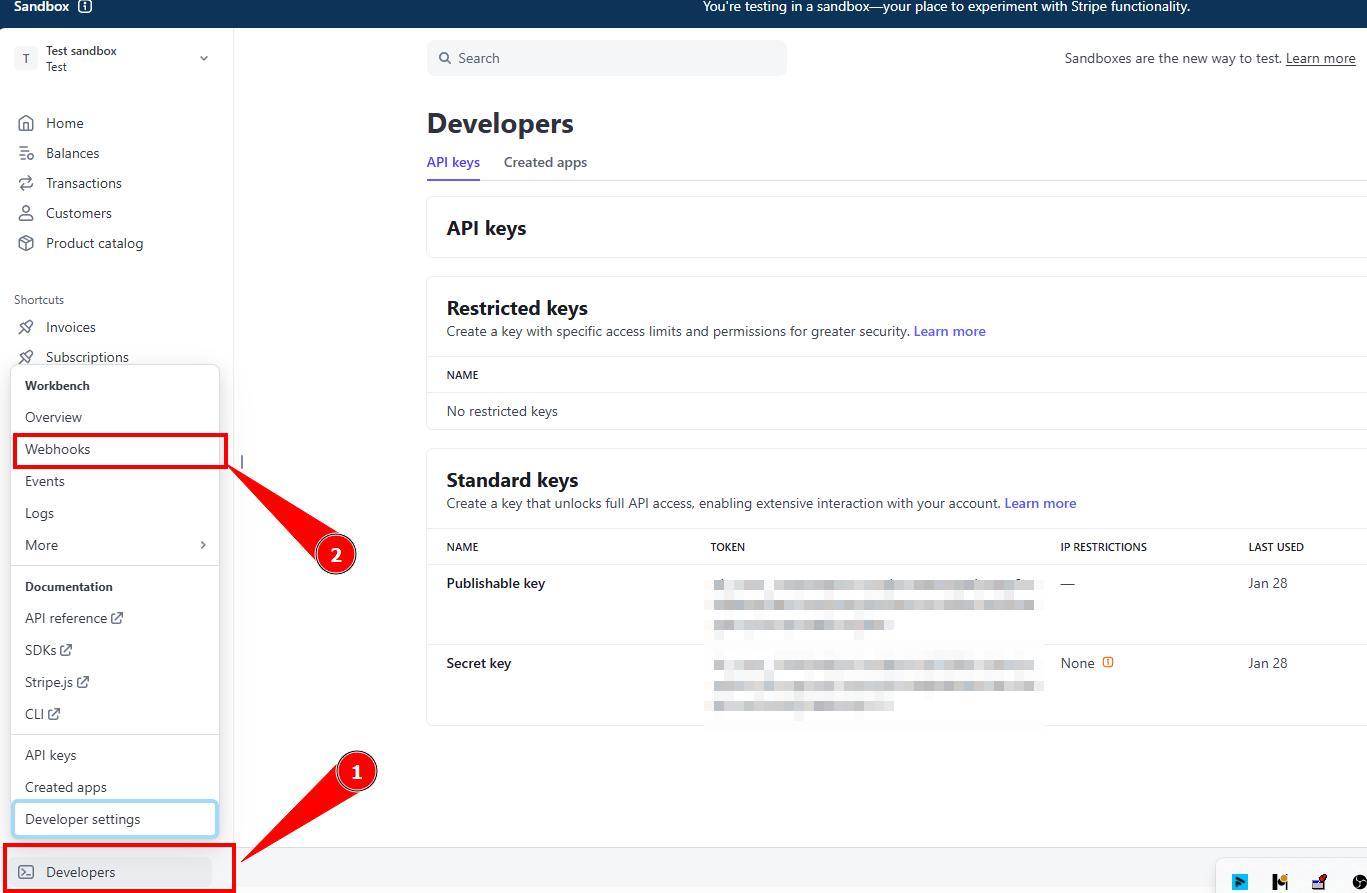Click the Developers terminal icon
This screenshot has width=1367, height=893.
(x=26, y=872)
